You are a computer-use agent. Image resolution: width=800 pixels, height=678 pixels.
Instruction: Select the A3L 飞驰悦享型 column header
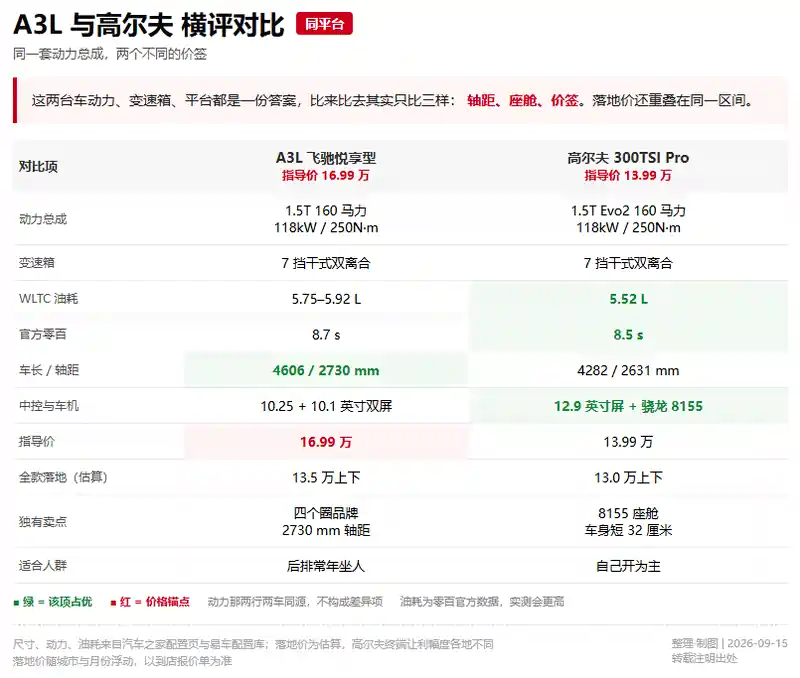pos(326,166)
